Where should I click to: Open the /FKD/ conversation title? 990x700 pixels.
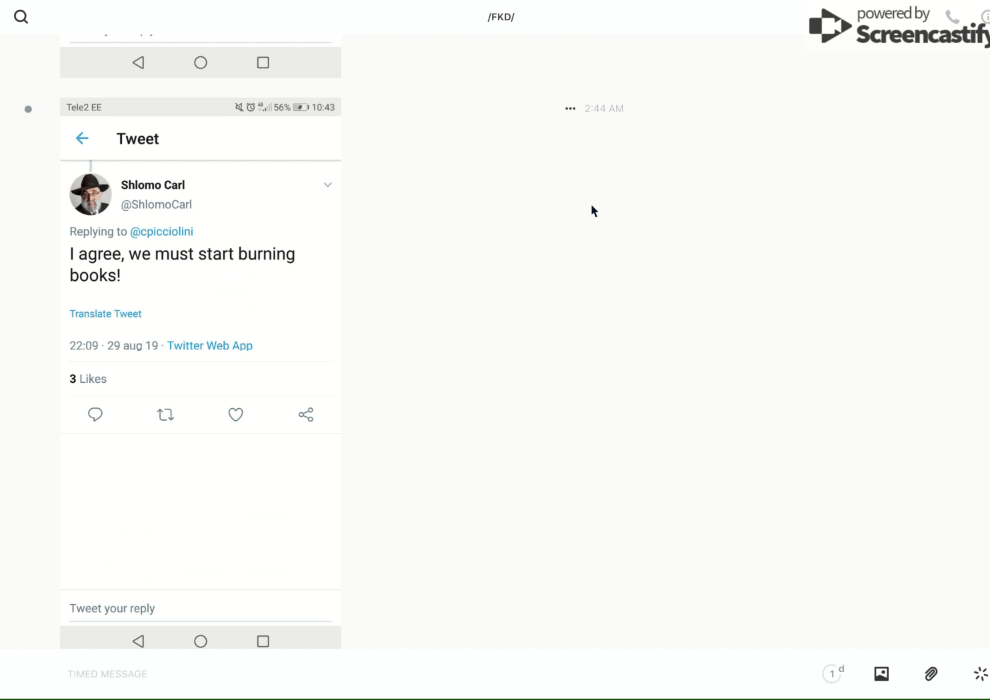pyautogui.click(x=501, y=17)
